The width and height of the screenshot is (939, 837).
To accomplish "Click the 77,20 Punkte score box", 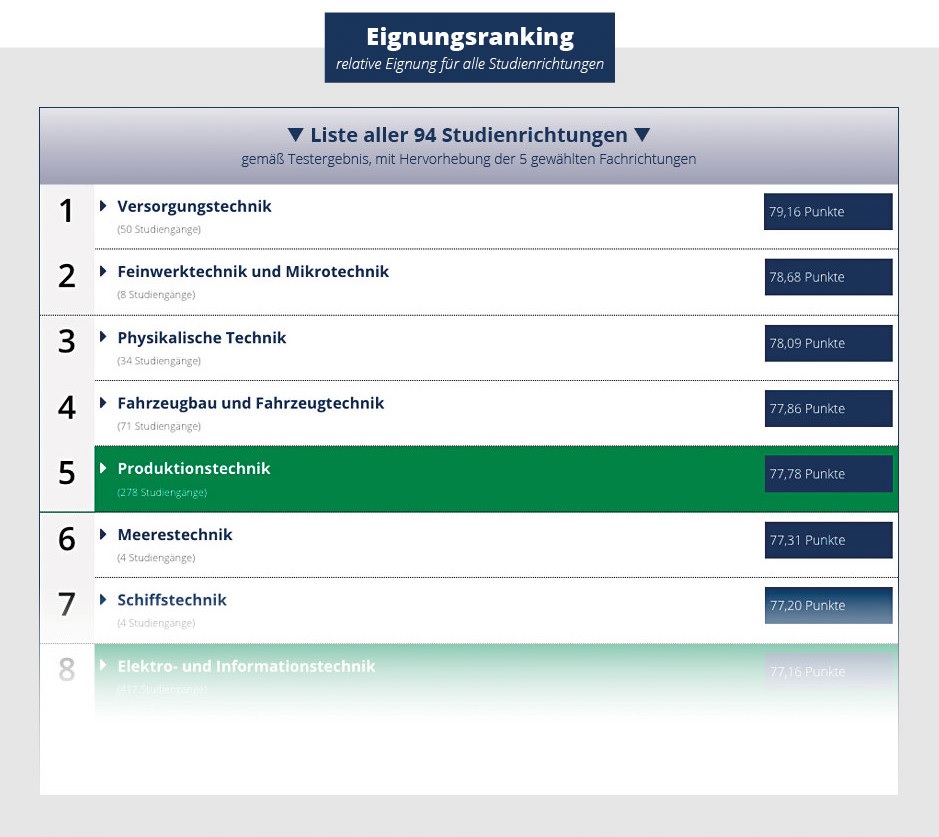I will 828,605.
